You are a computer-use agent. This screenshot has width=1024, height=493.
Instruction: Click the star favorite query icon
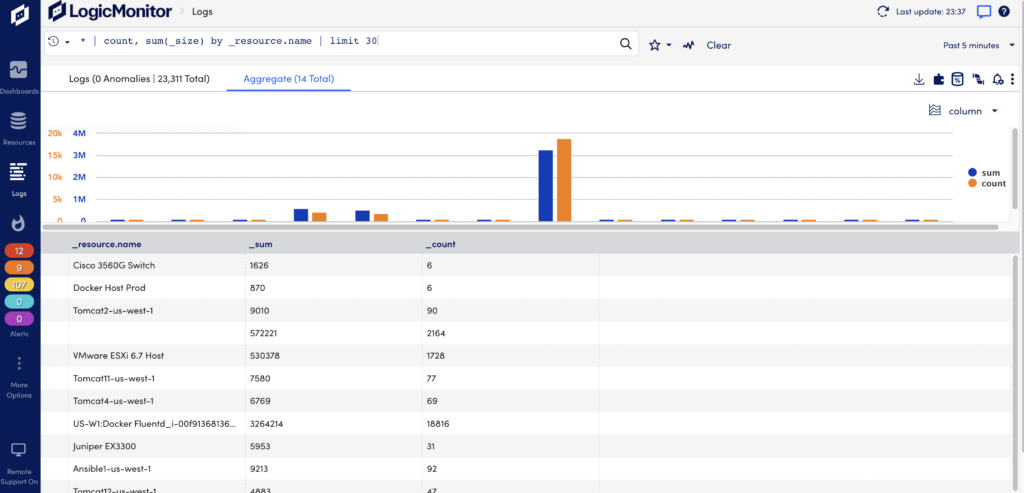(654, 45)
